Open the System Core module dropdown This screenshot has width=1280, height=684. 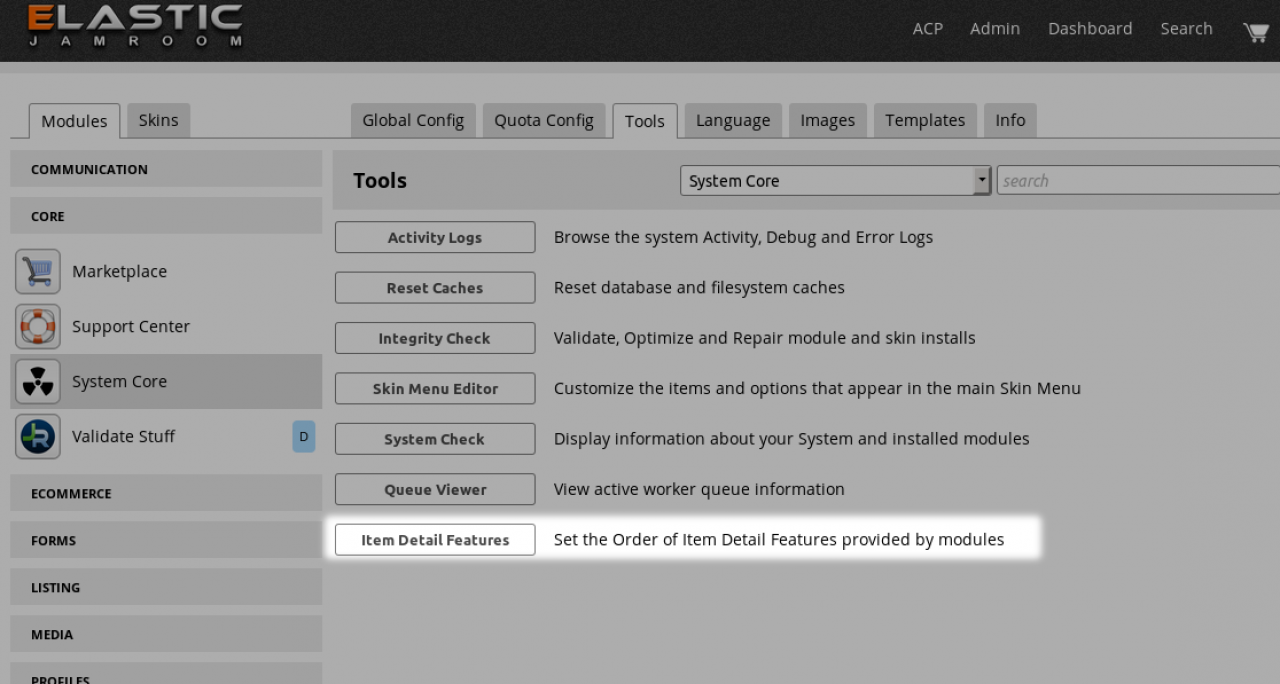click(834, 181)
